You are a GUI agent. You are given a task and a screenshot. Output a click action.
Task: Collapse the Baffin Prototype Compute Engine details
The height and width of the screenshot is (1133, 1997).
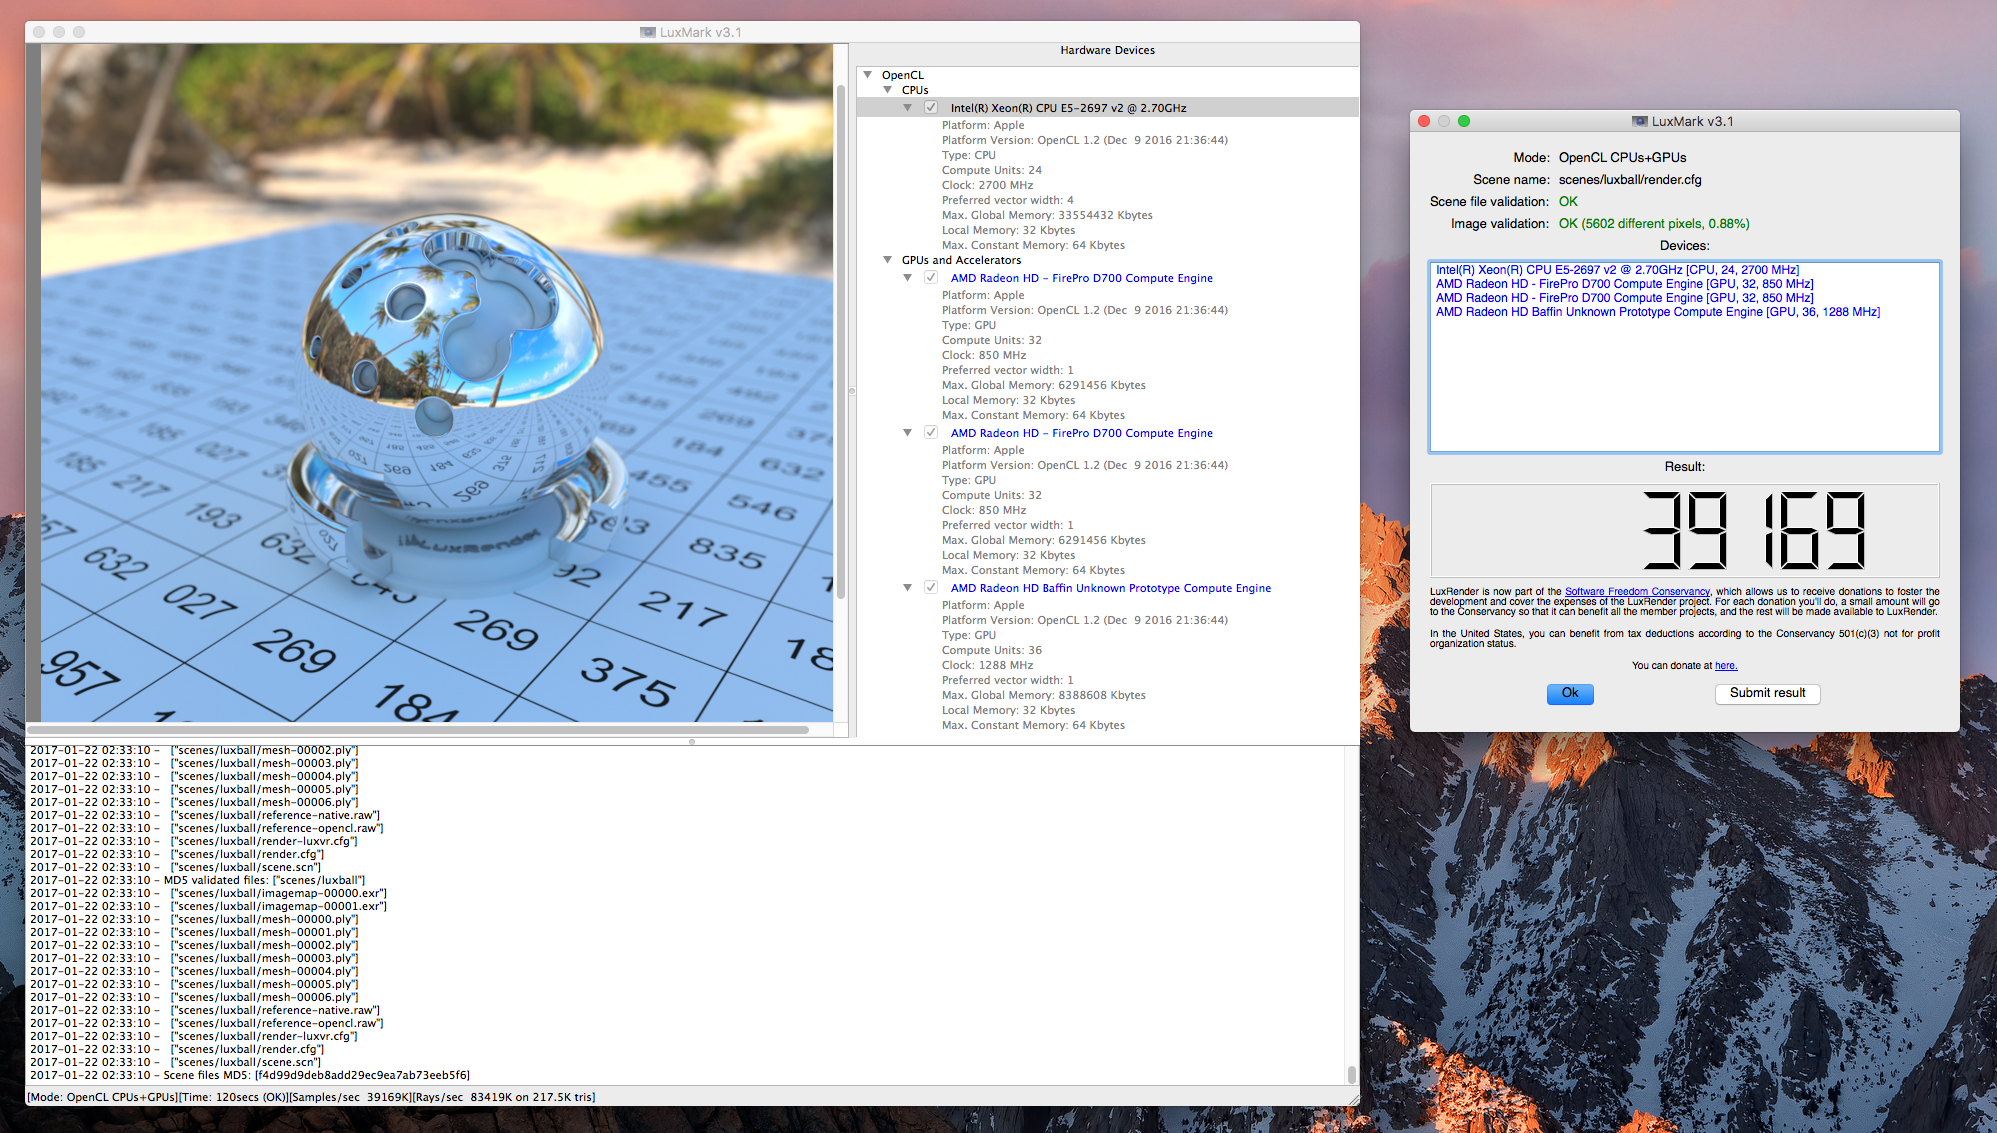point(907,588)
